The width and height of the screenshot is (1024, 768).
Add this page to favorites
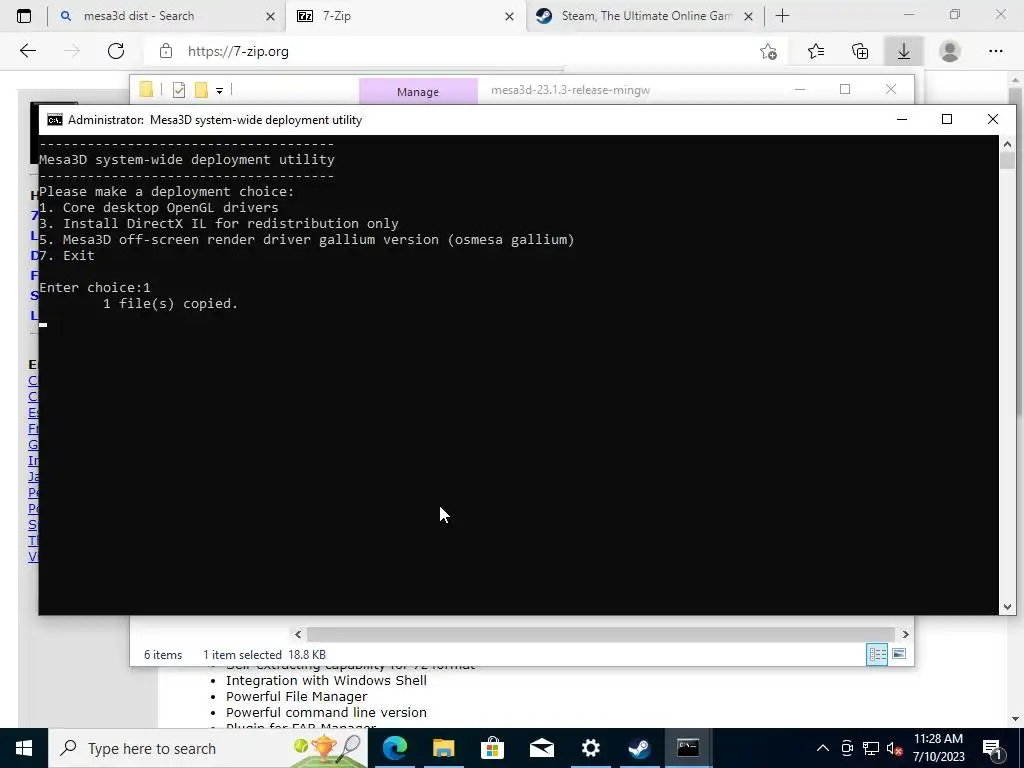tap(769, 51)
